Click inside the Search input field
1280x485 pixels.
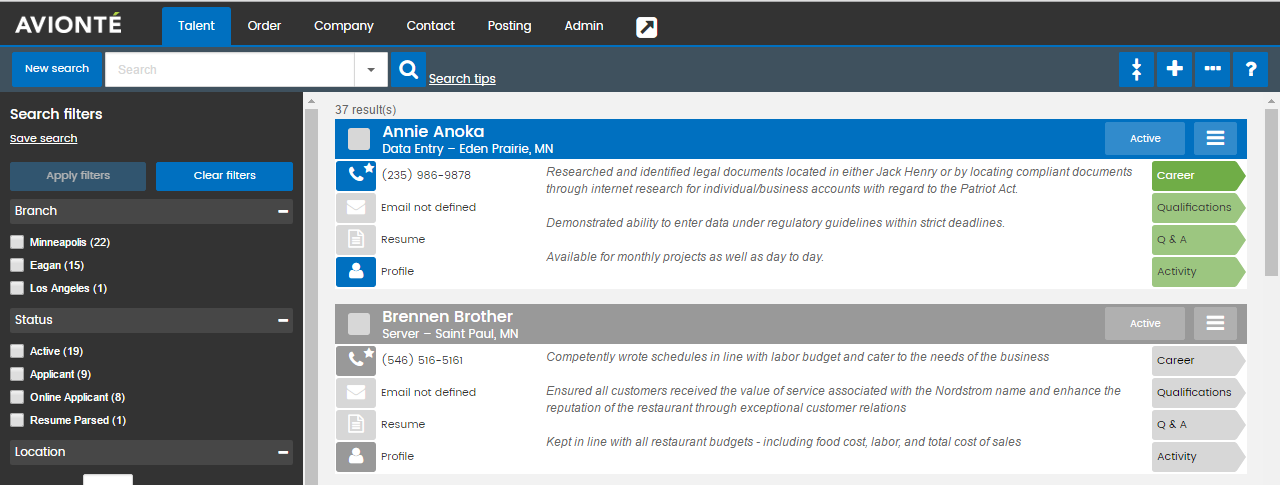[x=230, y=69]
